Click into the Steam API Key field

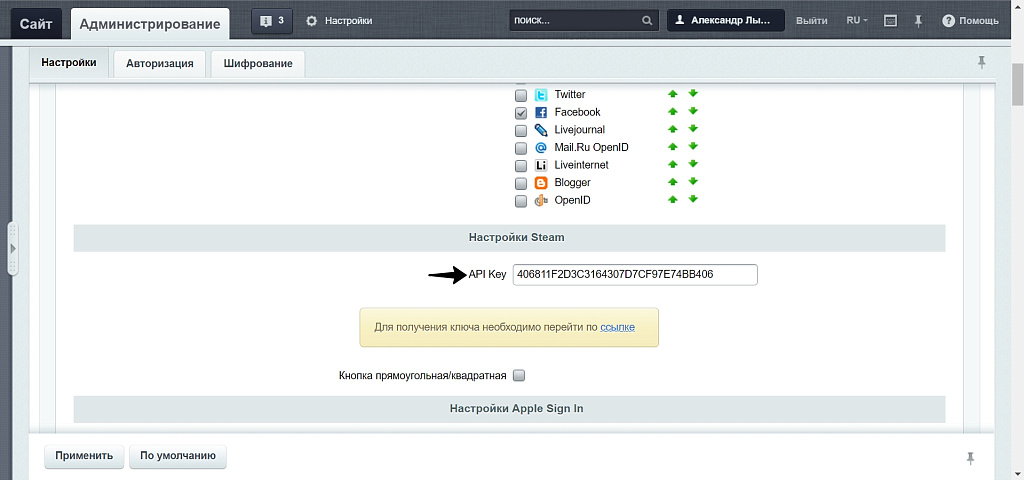(x=634, y=274)
